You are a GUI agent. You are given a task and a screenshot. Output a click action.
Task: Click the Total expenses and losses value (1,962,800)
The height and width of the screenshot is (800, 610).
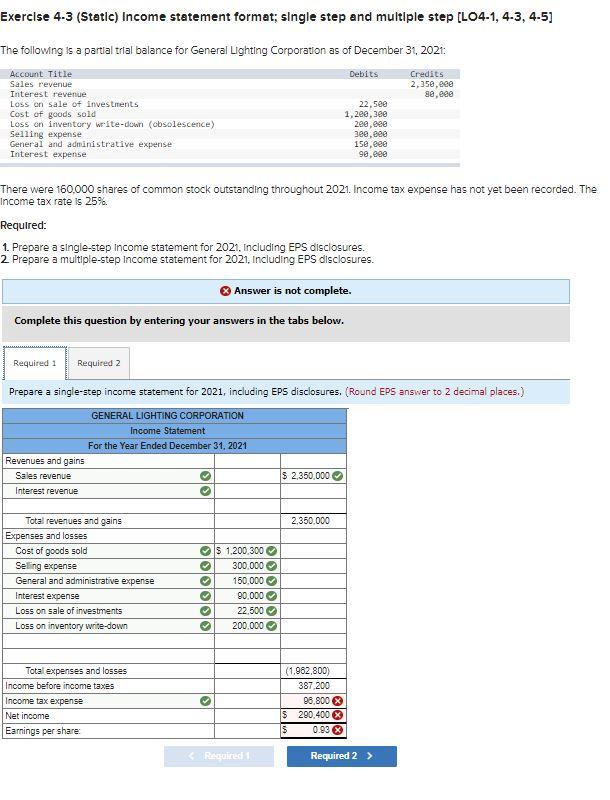(308, 671)
